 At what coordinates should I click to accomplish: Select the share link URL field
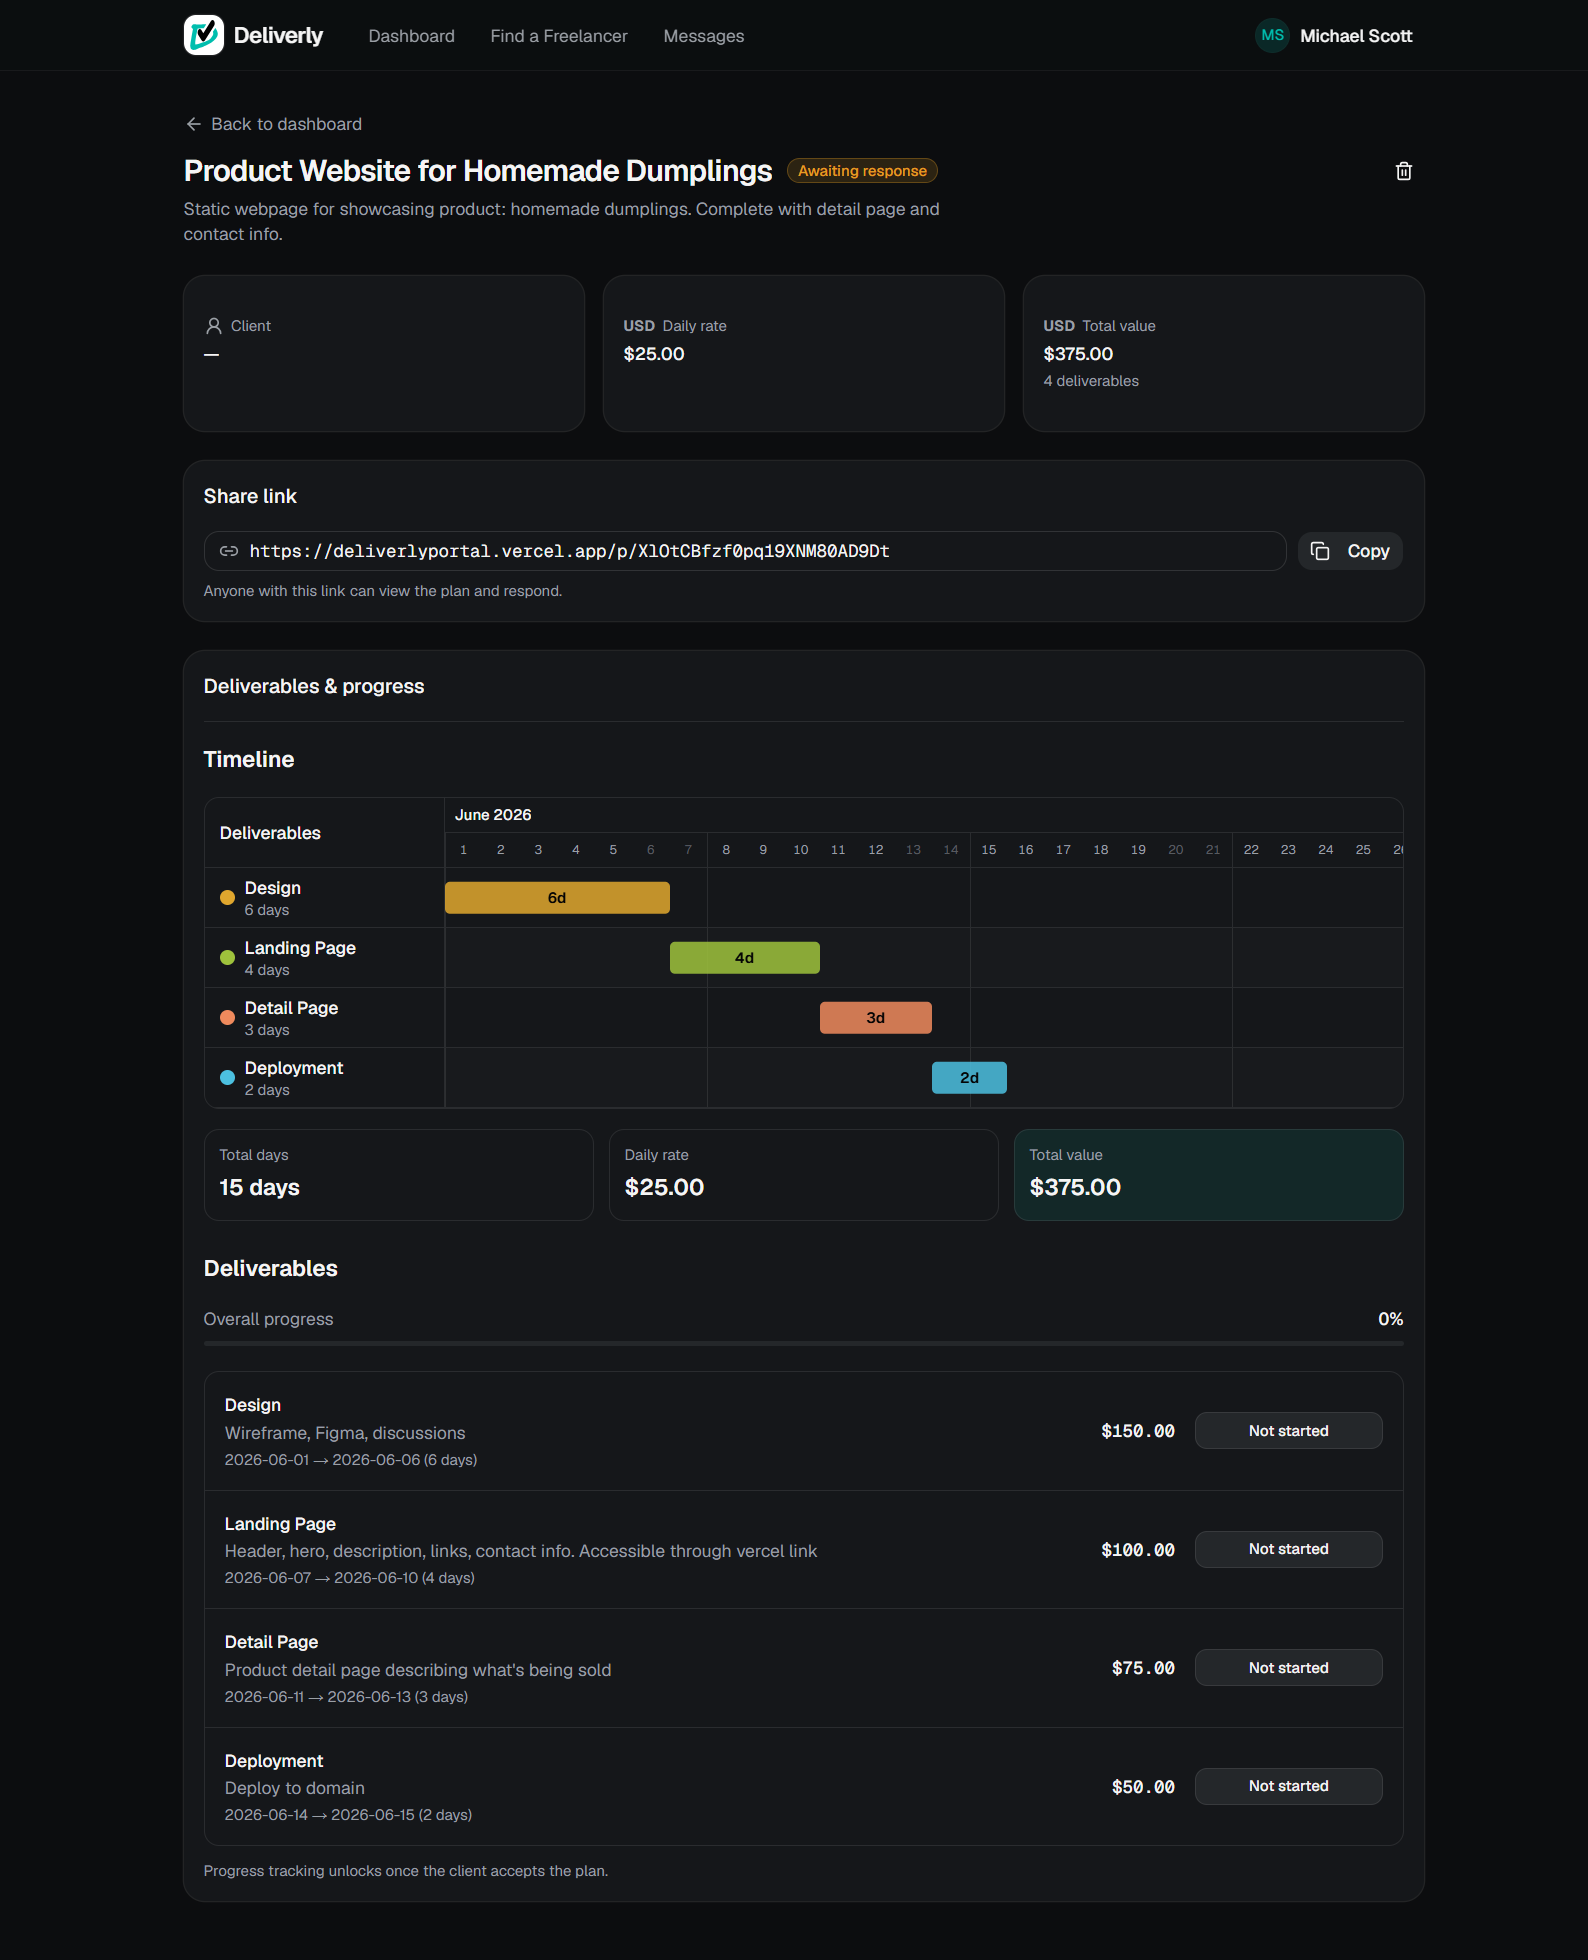coord(745,551)
